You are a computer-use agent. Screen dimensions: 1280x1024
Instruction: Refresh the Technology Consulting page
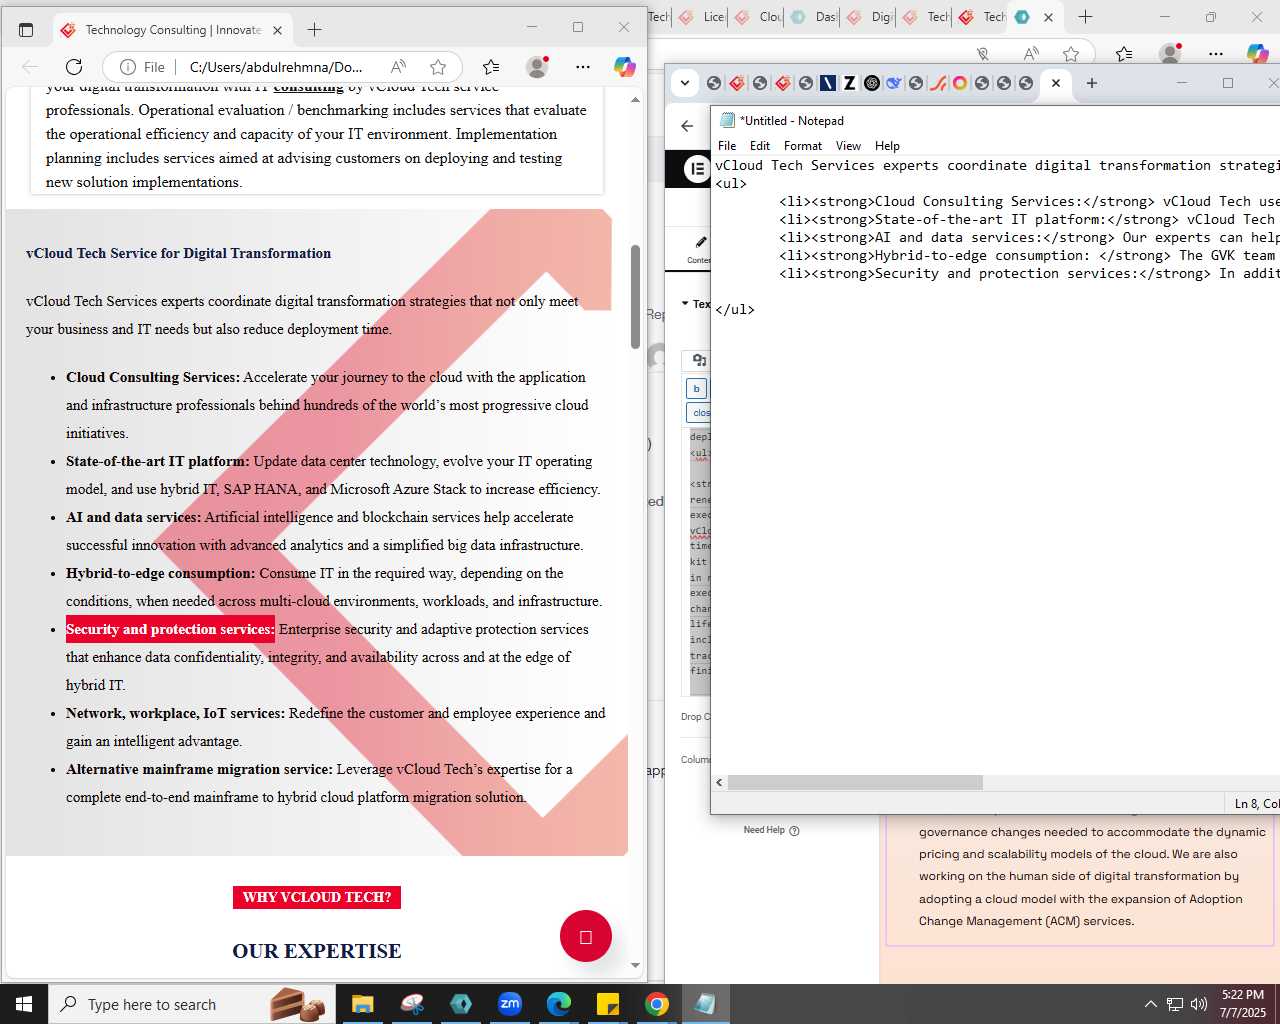(x=74, y=67)
